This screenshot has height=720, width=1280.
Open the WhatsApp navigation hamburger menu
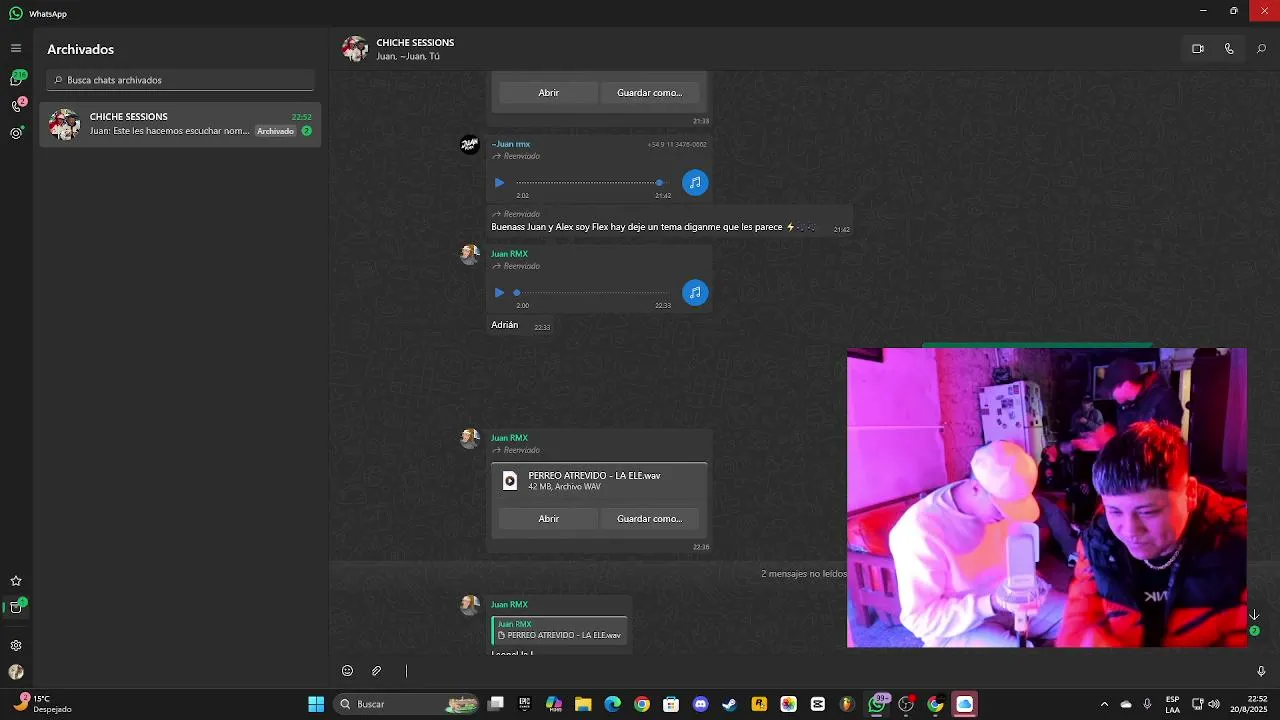tap(16, 48)
